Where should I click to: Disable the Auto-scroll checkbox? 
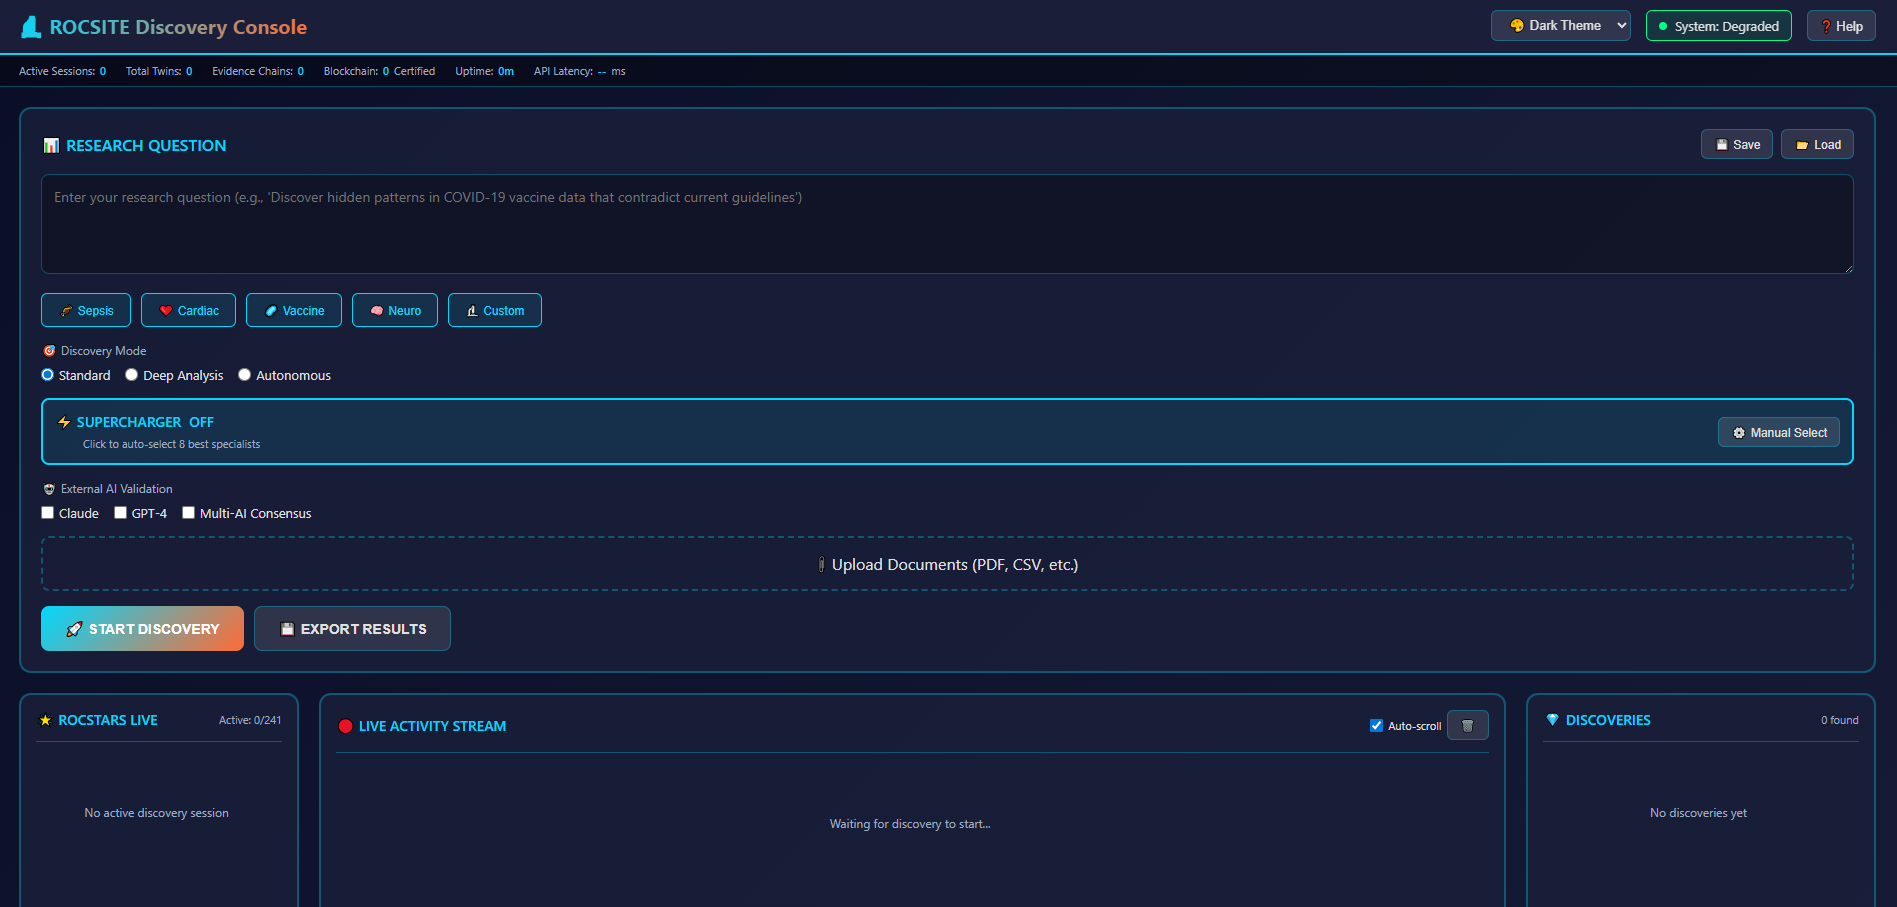(x=1376, y=724)
